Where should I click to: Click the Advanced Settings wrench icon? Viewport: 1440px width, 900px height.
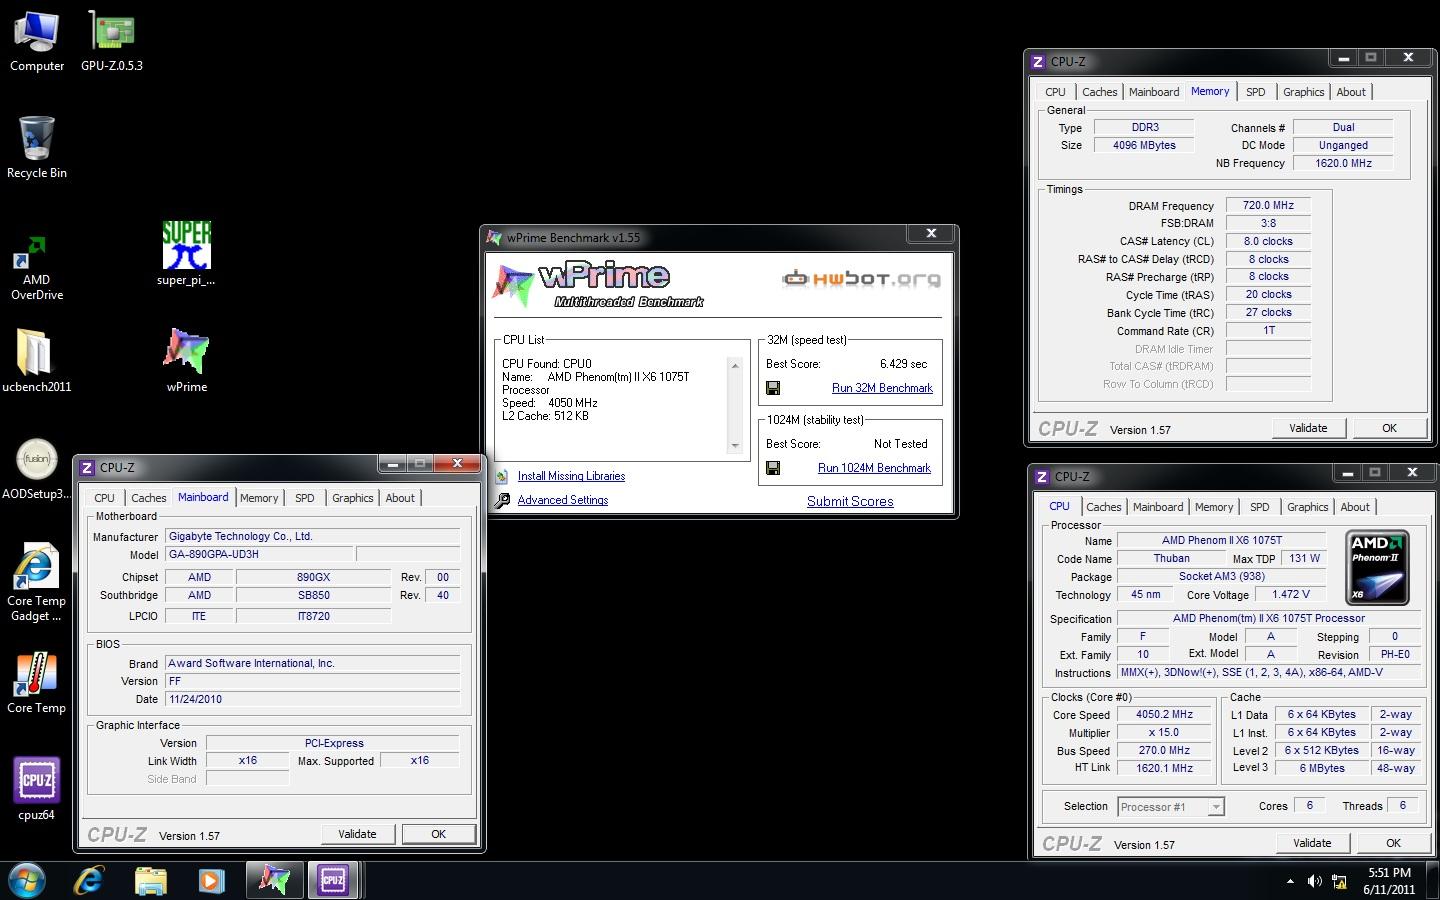(x=502, y=500)
